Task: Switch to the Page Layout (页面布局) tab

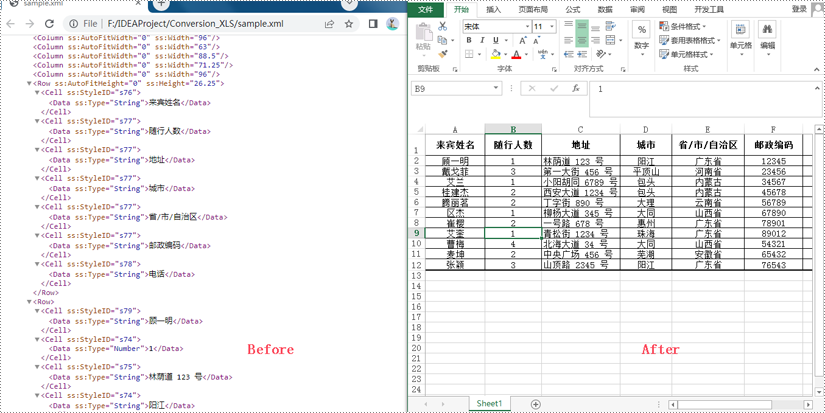Action: point(533,9)
